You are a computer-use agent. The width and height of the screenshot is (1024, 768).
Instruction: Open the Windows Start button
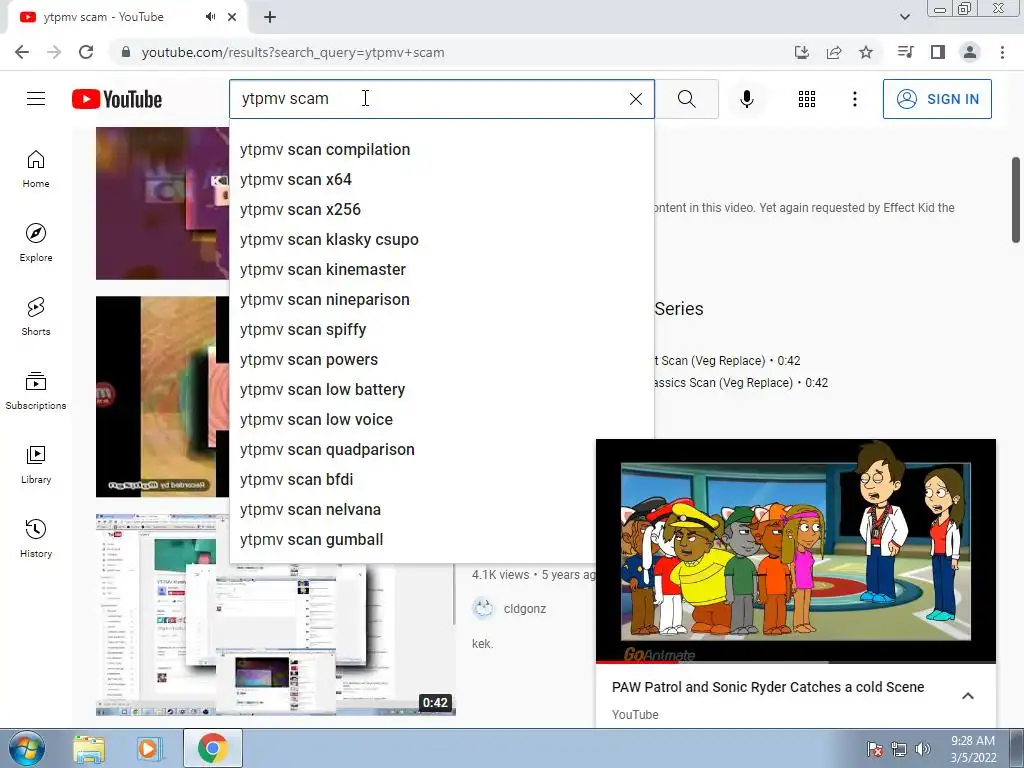tap(26, 748)
